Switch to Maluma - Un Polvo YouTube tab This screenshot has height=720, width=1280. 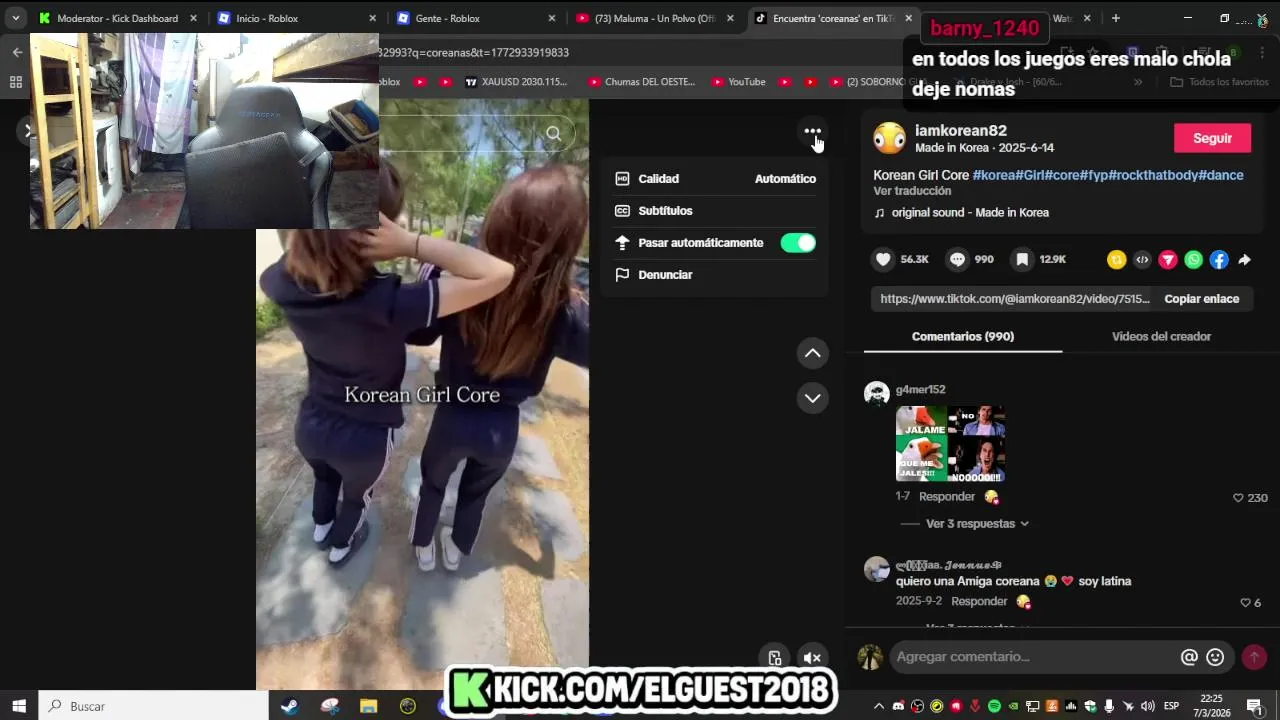(x=656, y=18)
